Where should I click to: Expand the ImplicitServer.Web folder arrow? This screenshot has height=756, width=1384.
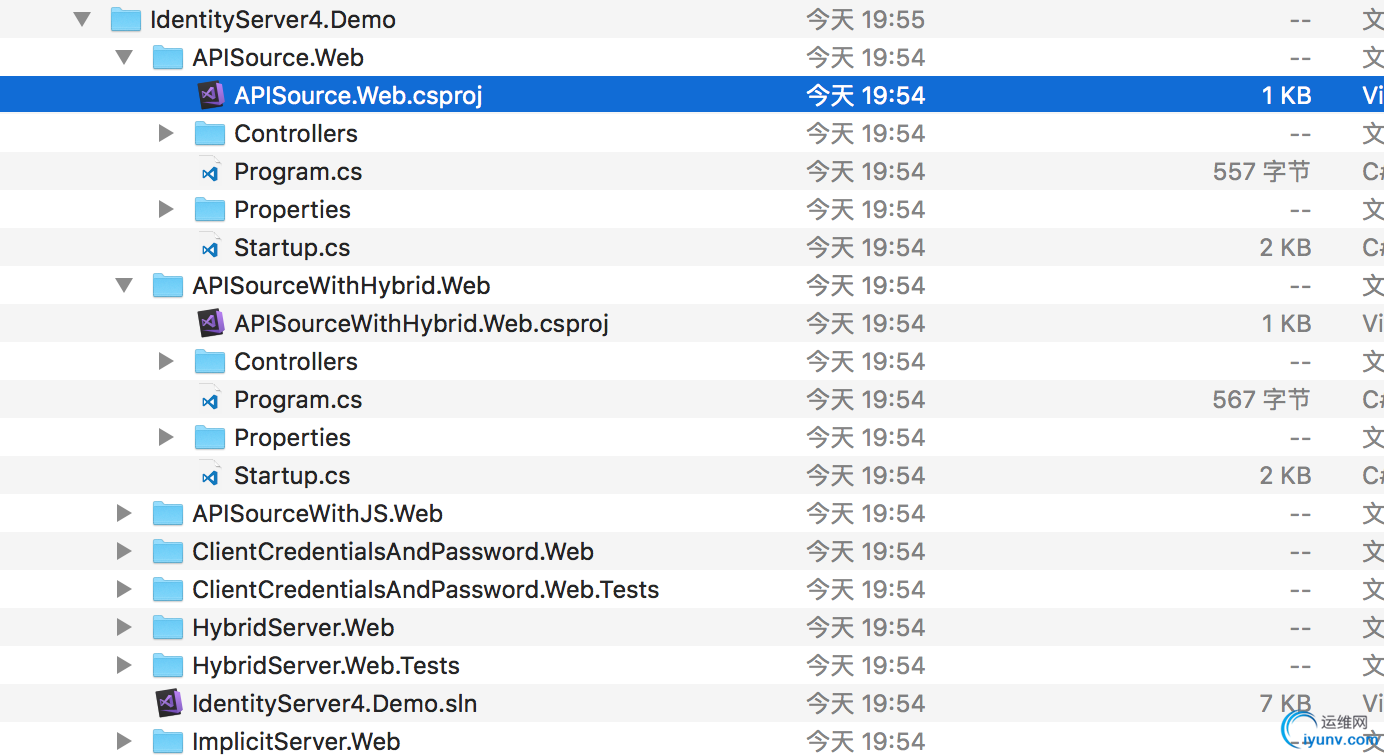[124, 741]
